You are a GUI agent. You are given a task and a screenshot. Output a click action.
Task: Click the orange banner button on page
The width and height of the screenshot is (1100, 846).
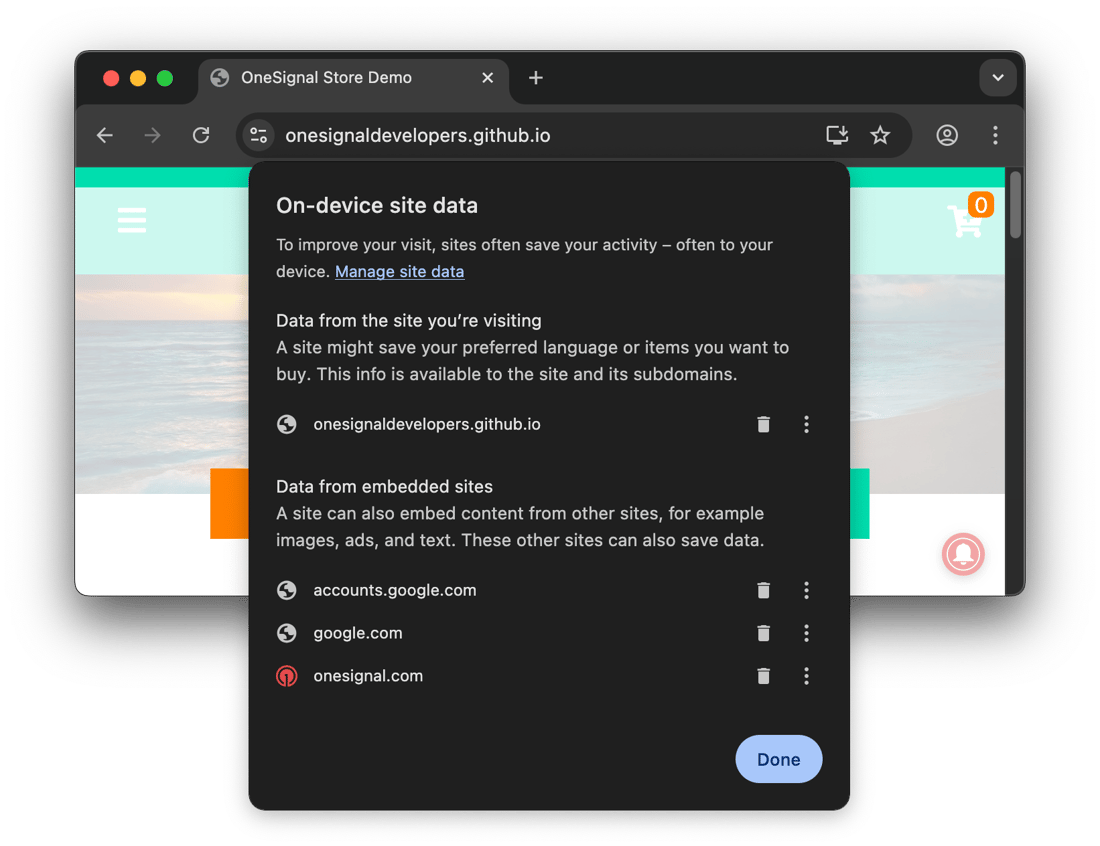tap(229, 504)
